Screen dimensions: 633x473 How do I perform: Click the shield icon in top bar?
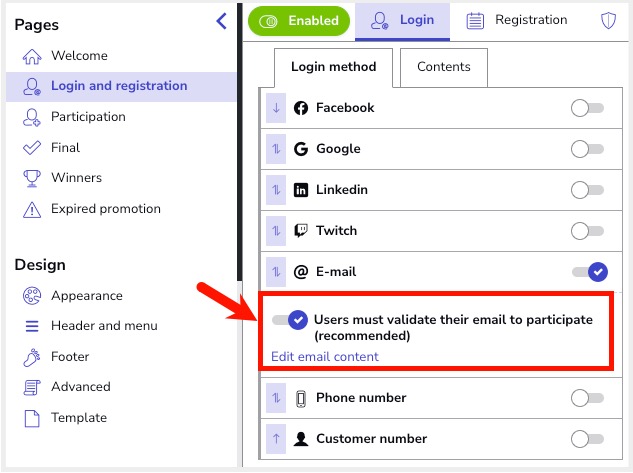608,21
